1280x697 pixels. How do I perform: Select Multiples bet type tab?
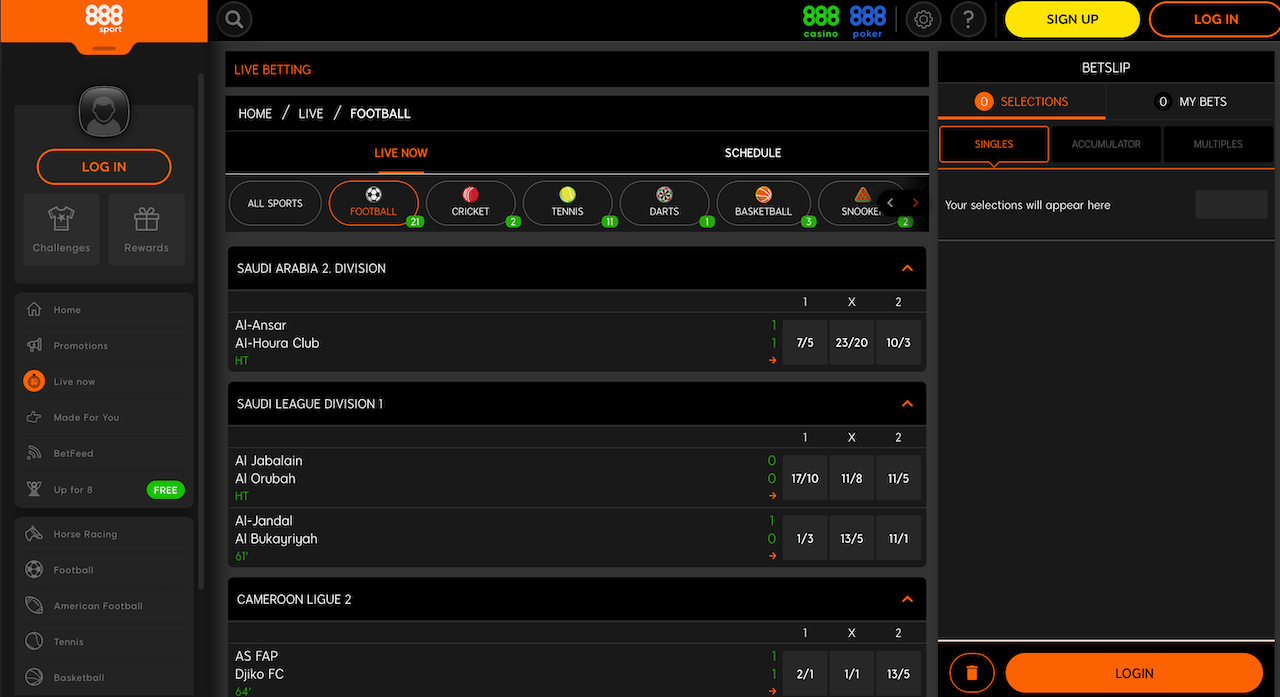tap(1218, 144)
